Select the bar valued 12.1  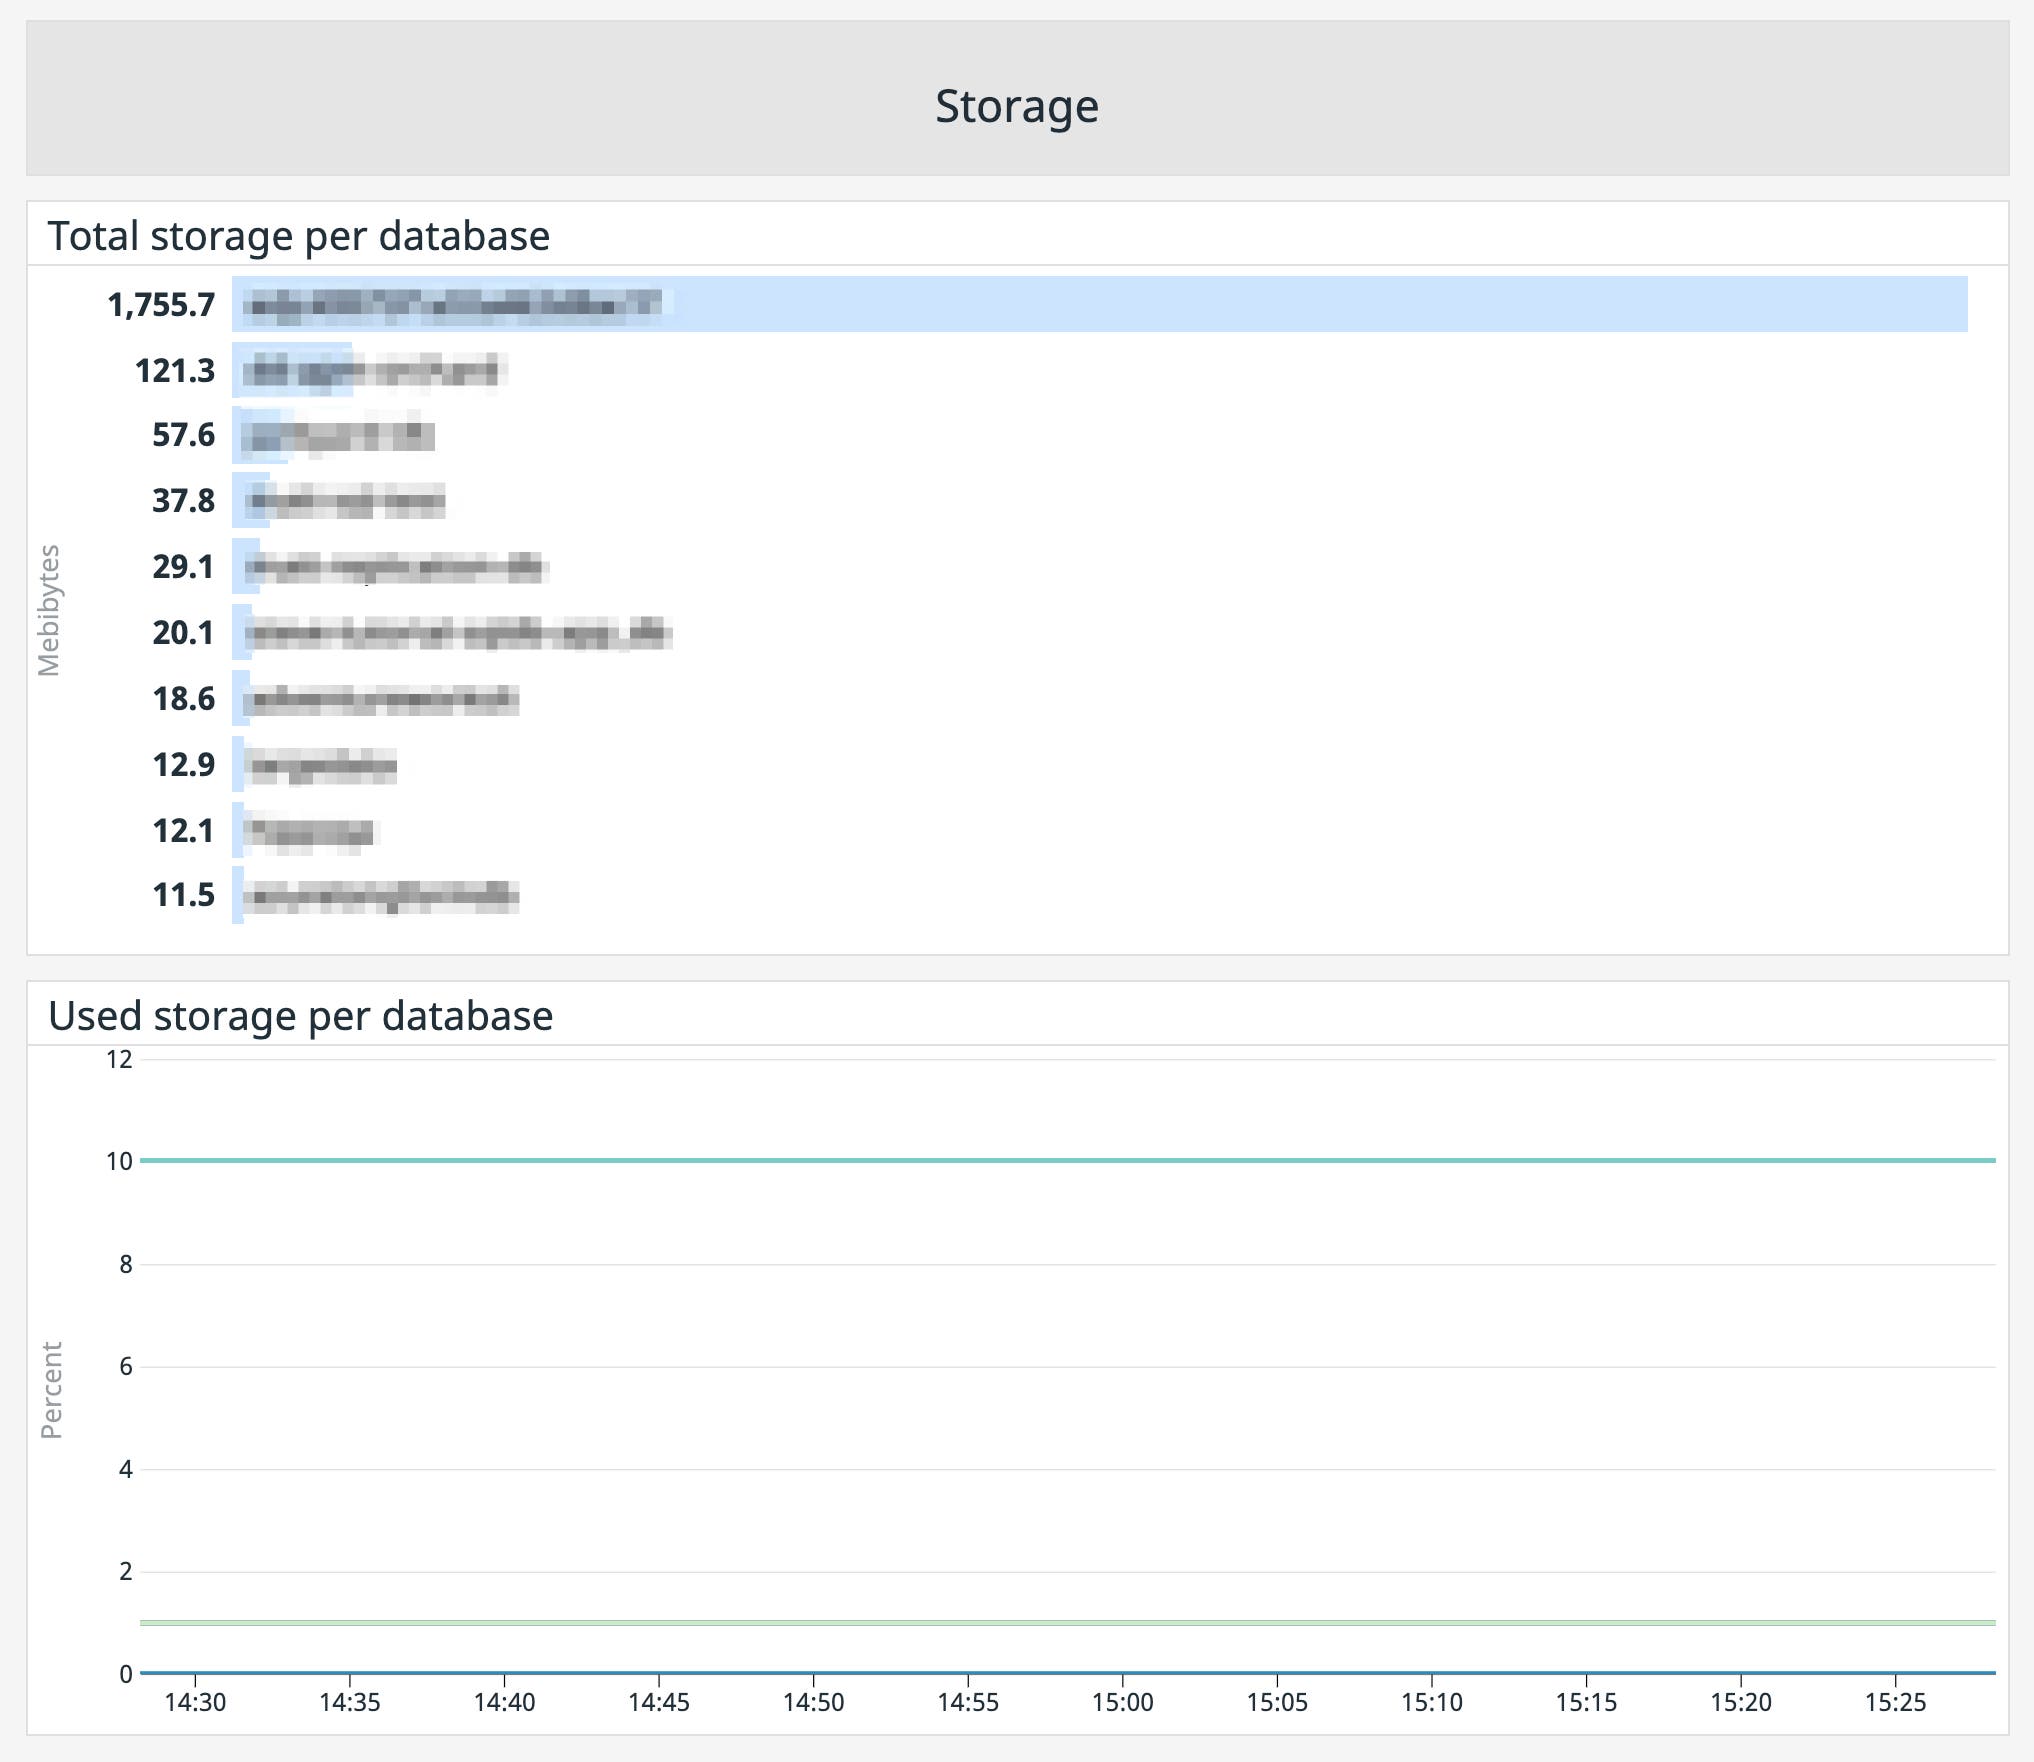coord(240,829)
